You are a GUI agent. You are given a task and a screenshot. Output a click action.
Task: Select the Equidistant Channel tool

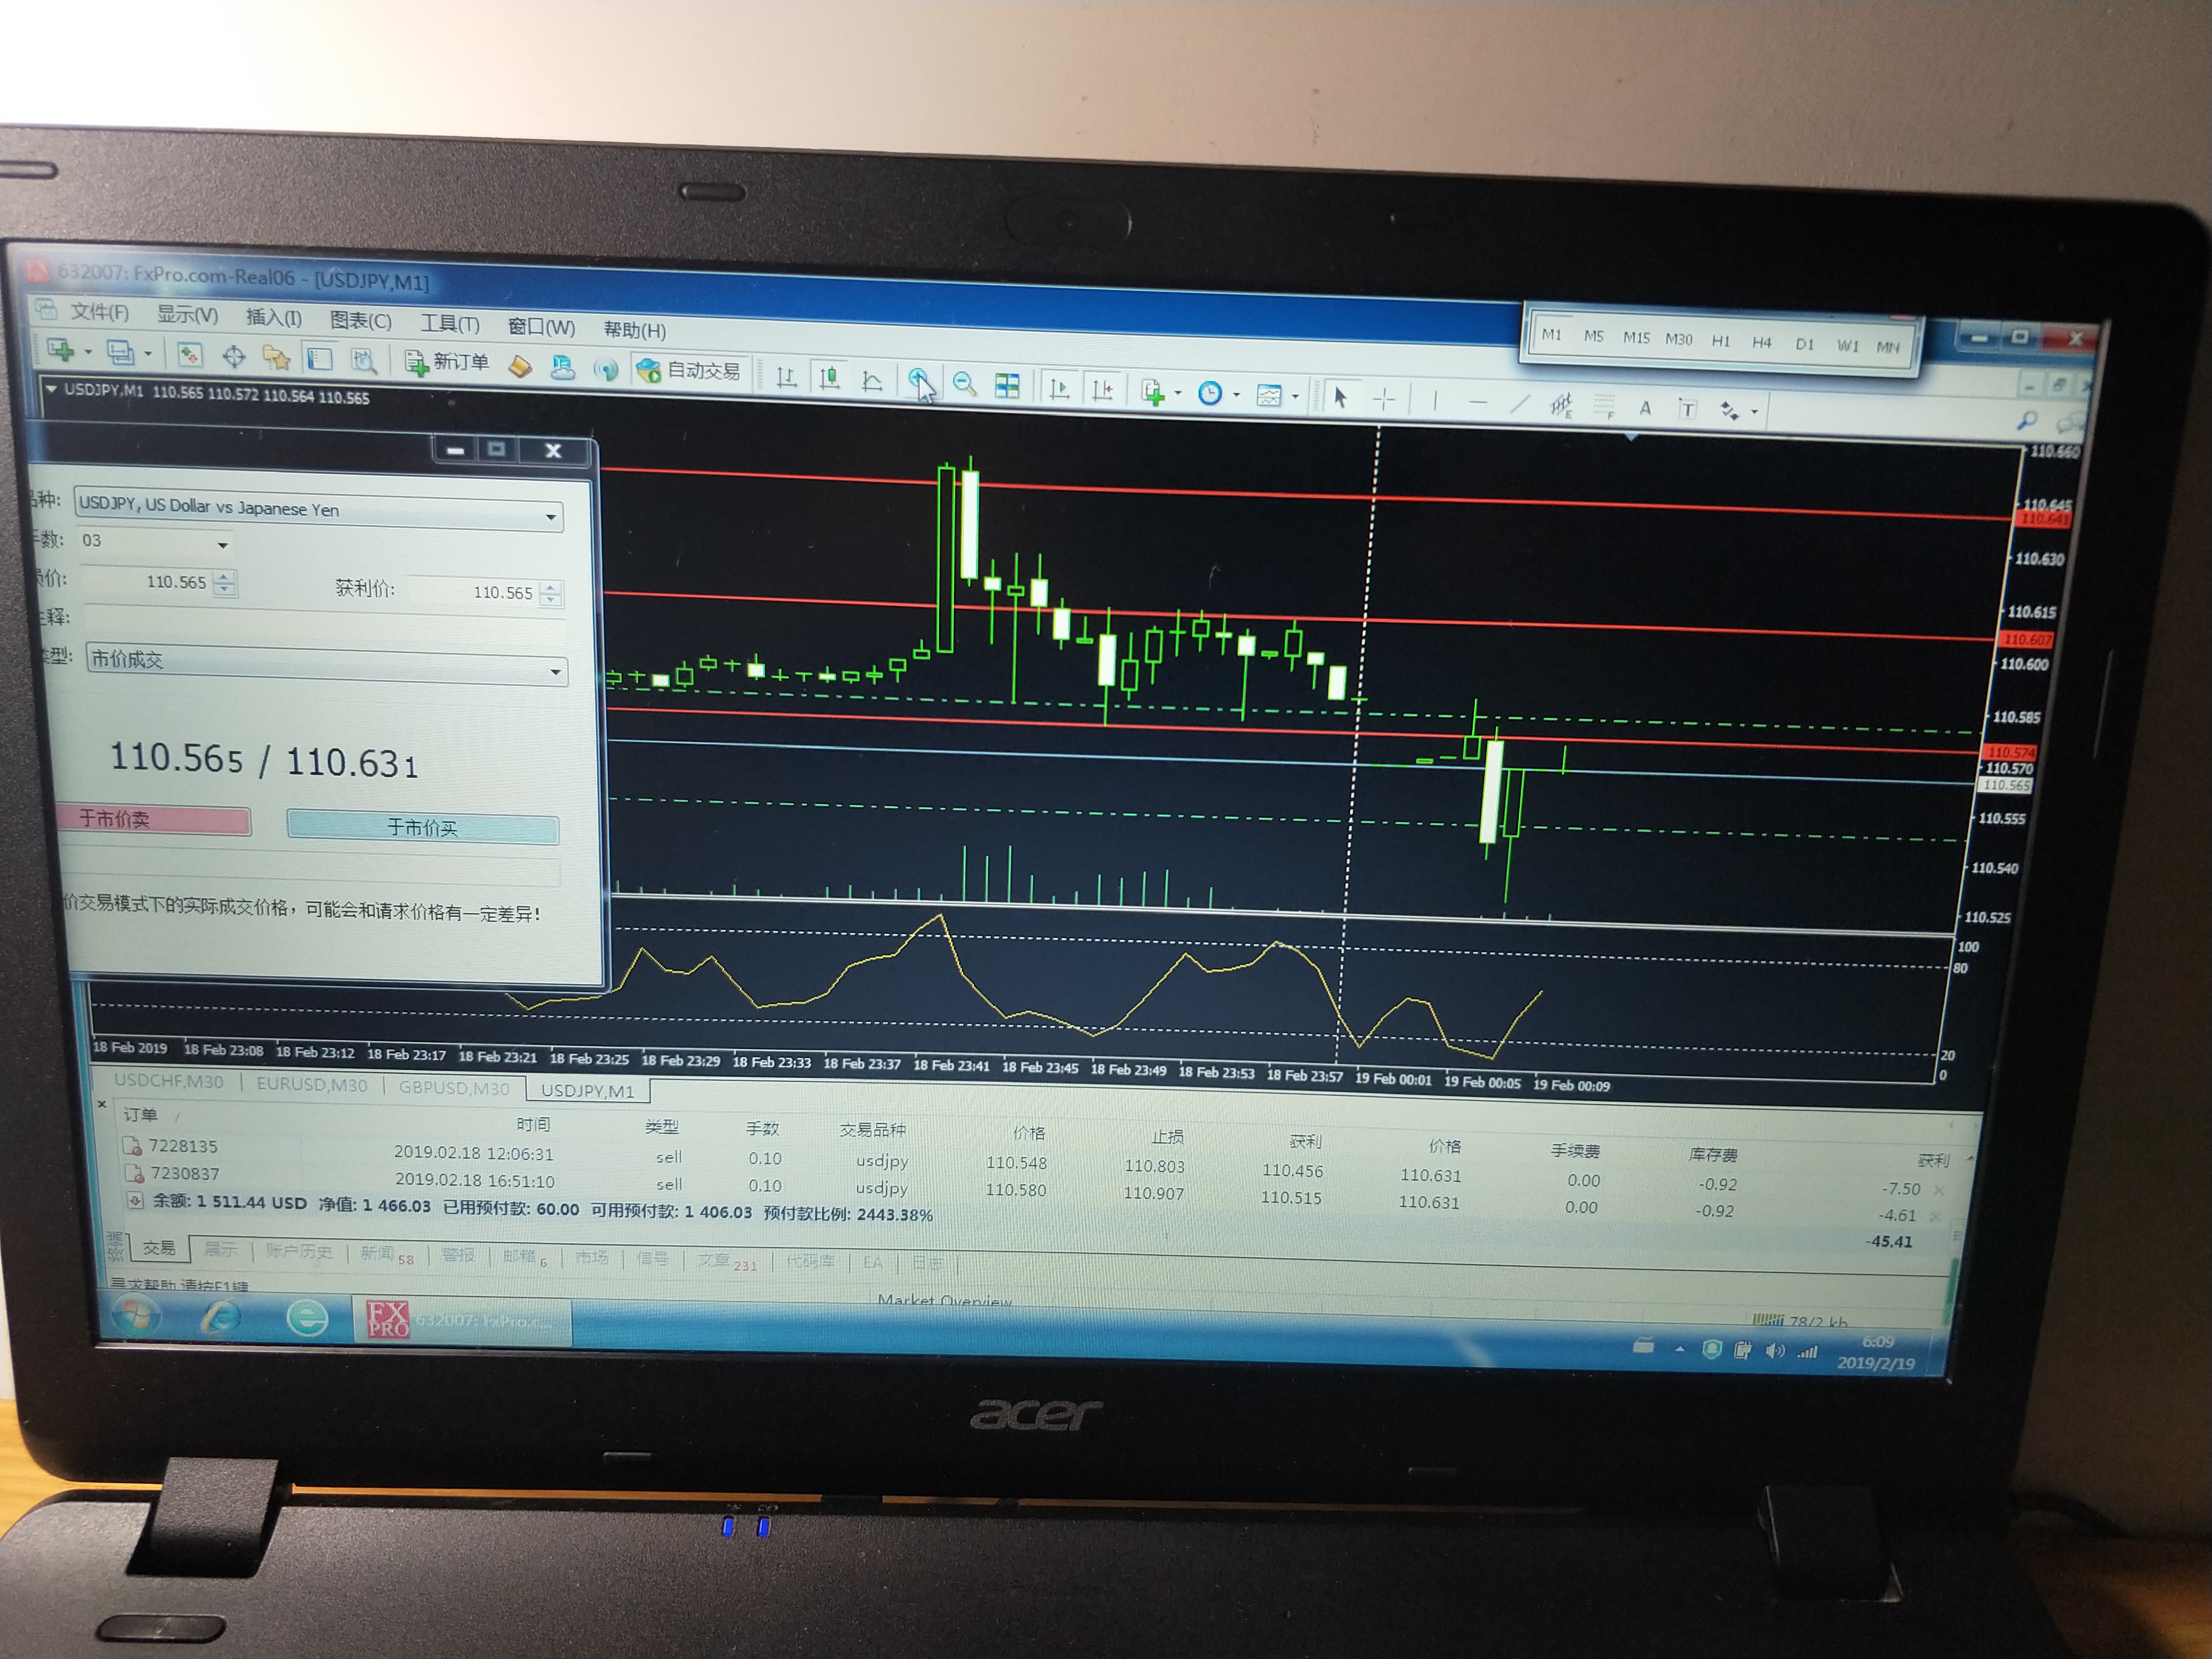pos(1561,405)
